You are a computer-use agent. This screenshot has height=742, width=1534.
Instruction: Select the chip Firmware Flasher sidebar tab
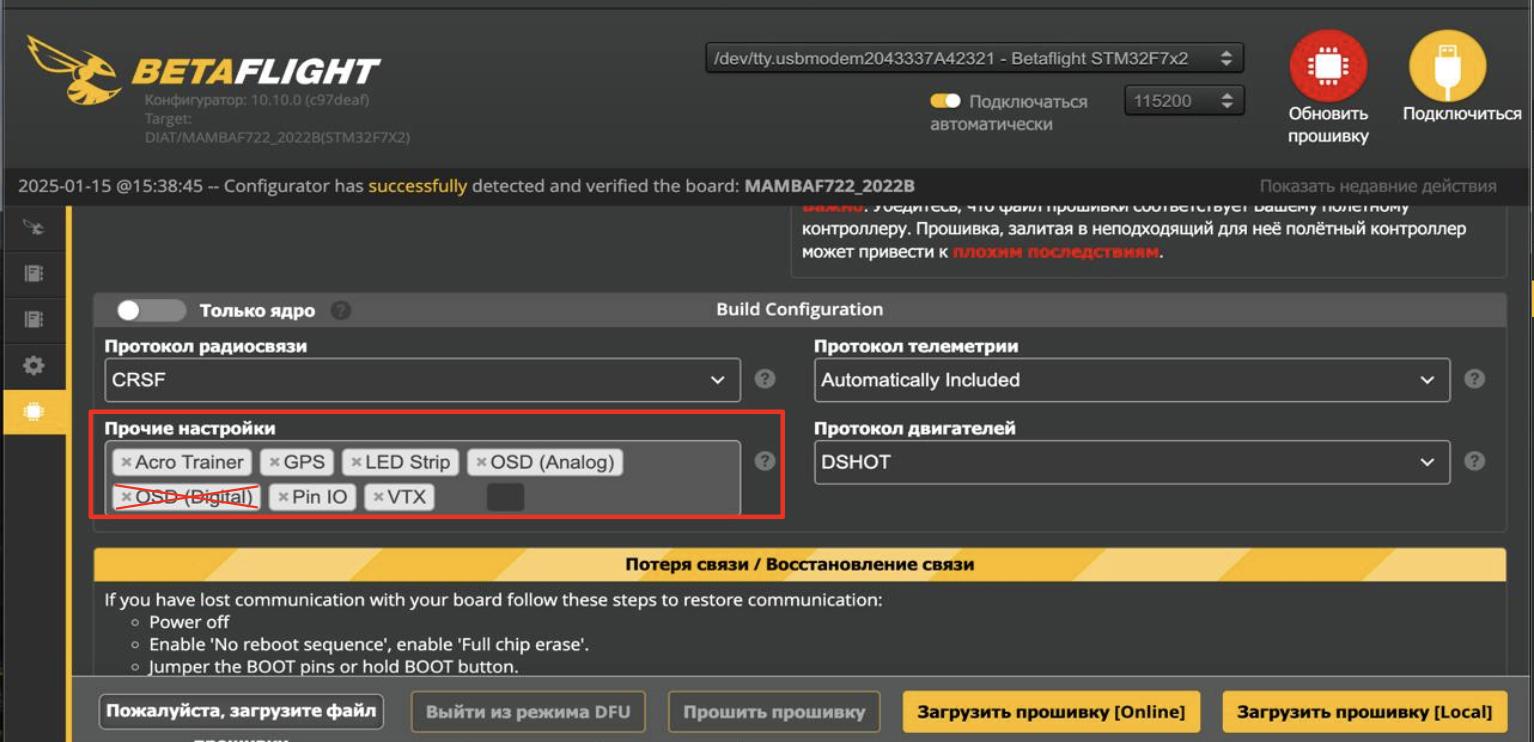33,412
